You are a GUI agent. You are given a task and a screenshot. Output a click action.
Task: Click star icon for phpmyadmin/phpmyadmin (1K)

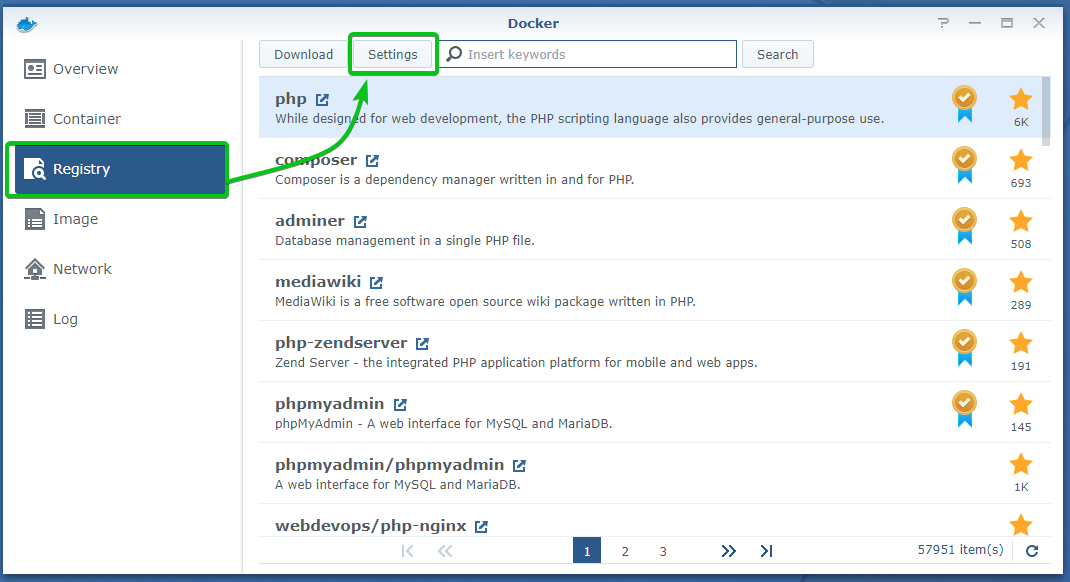(x=1021, y=465)
